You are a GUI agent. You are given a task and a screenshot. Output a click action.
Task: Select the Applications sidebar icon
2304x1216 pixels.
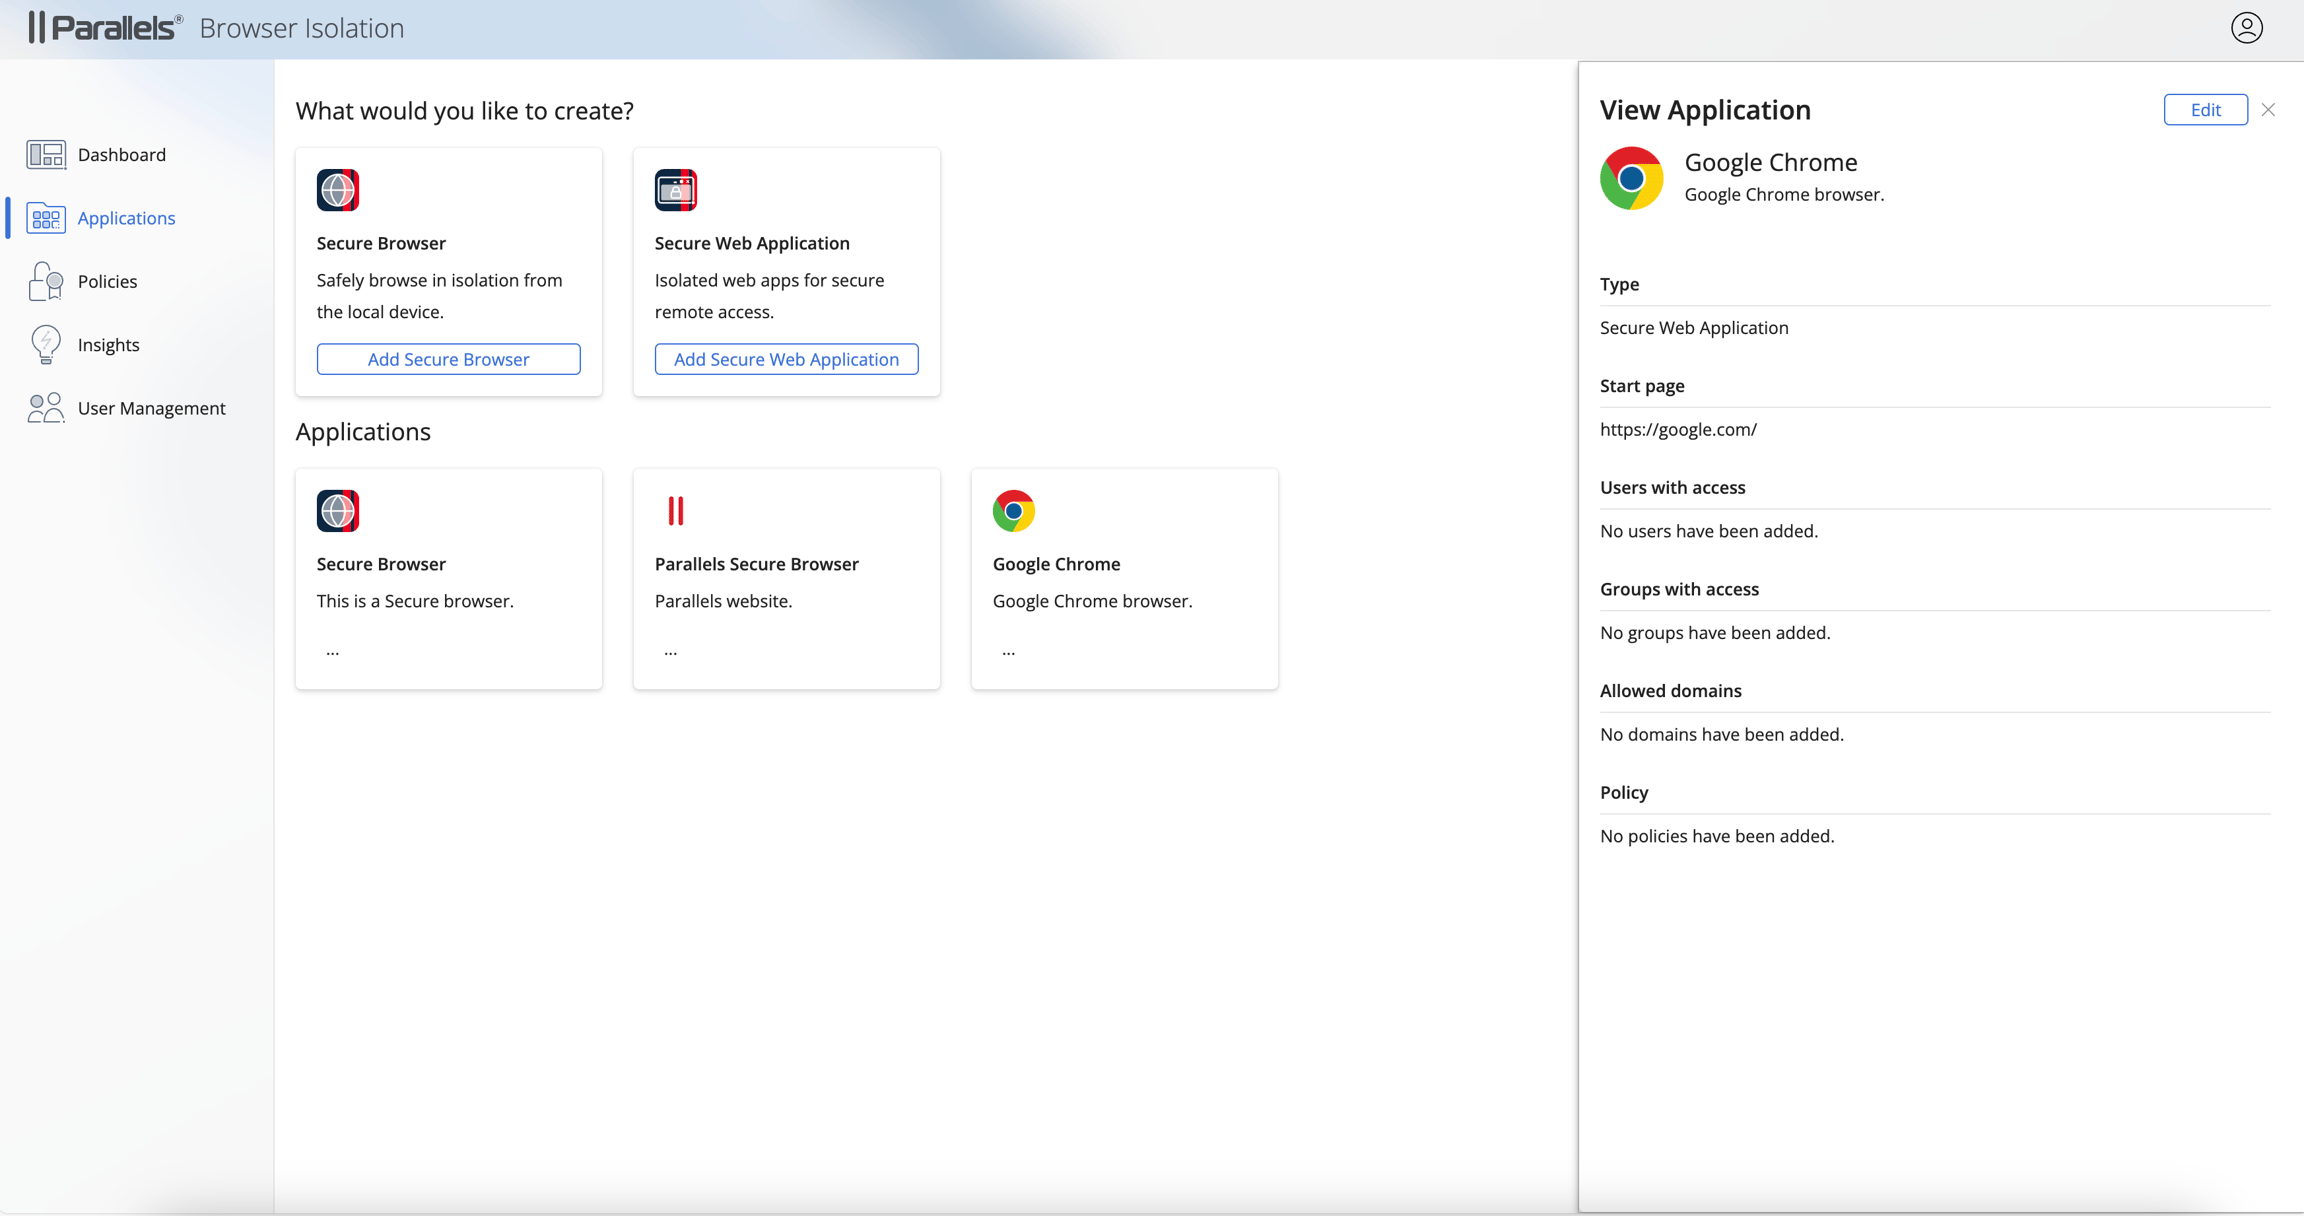(x=46, y=218)
